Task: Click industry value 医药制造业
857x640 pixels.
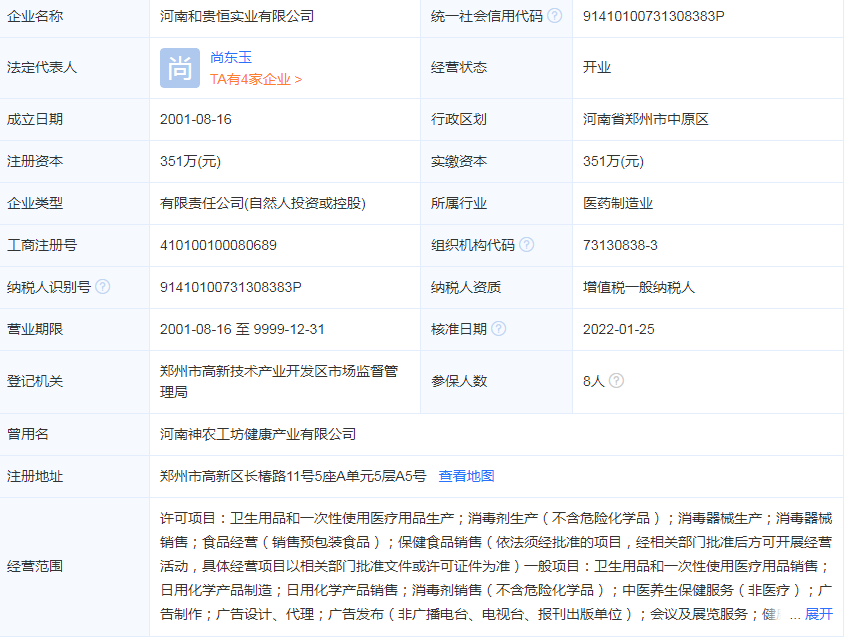Action: click(x=618, y=203)
